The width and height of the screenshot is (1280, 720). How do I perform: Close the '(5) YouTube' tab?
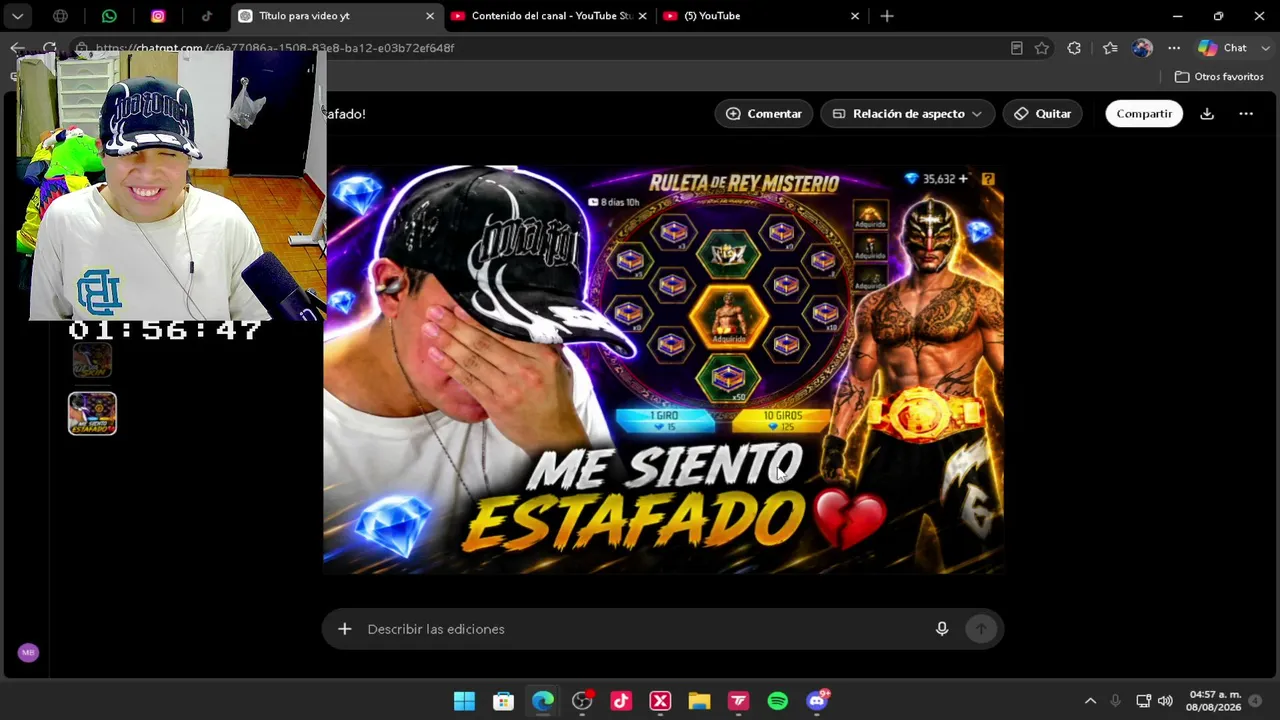pos(855,16)
